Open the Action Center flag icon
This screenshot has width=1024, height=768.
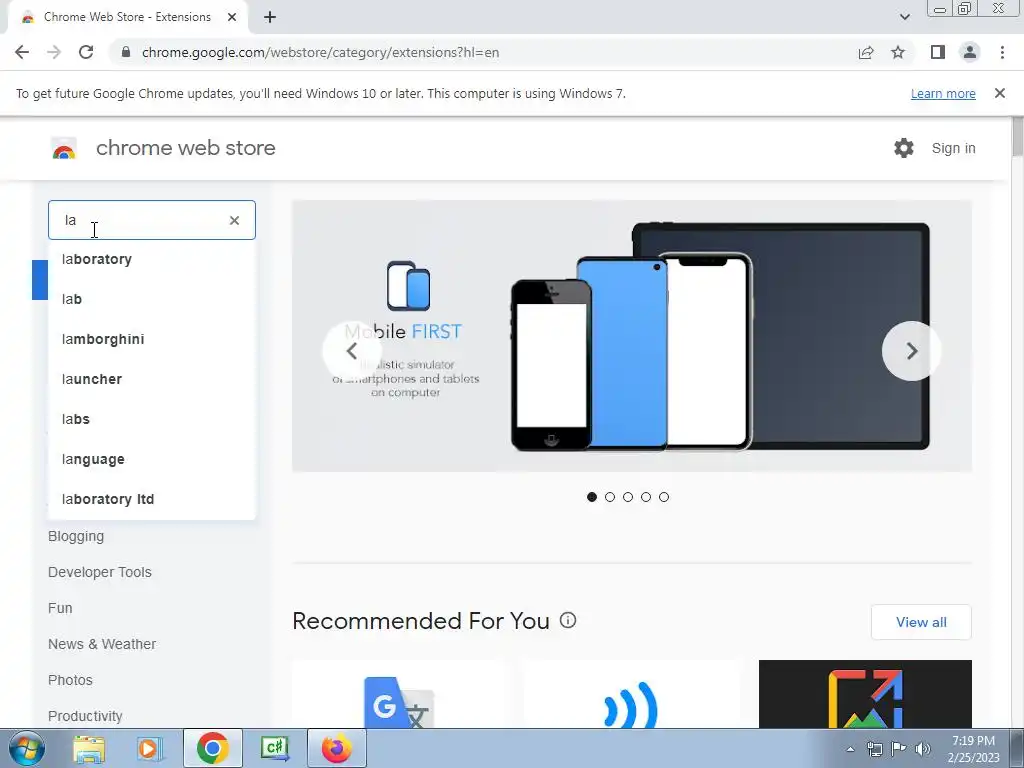[x=899, y=749]
